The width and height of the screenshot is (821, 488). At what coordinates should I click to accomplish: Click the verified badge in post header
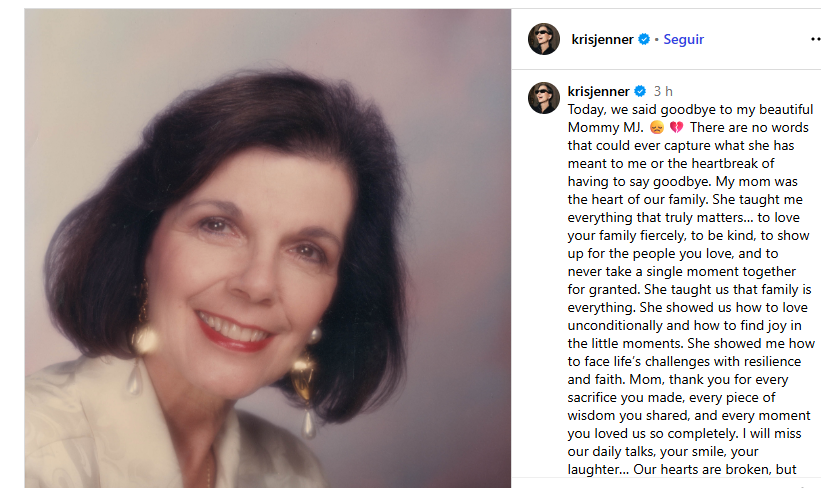pos(644,39)
